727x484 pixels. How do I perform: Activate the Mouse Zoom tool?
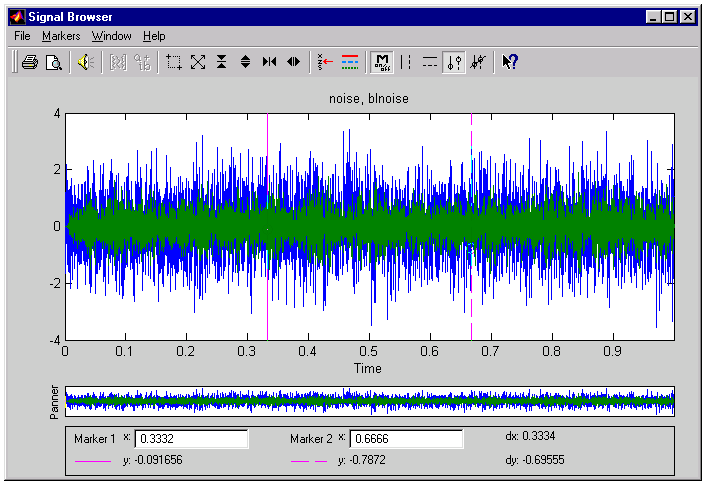pyautogui.click(x=174, y=62)
